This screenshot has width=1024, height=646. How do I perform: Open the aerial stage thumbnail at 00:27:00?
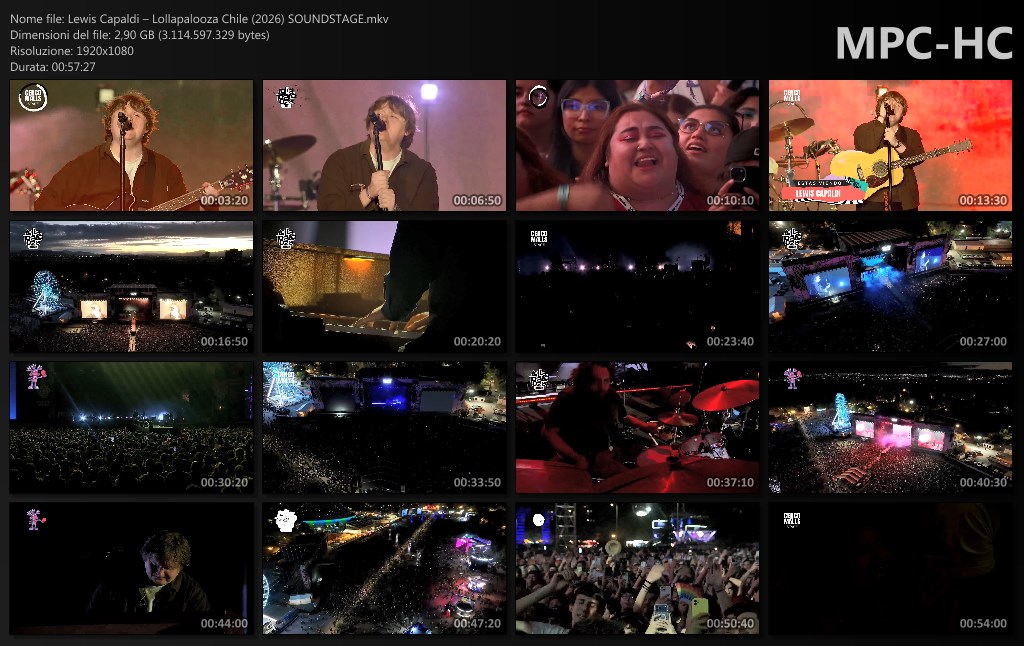(x=890, y=286)
